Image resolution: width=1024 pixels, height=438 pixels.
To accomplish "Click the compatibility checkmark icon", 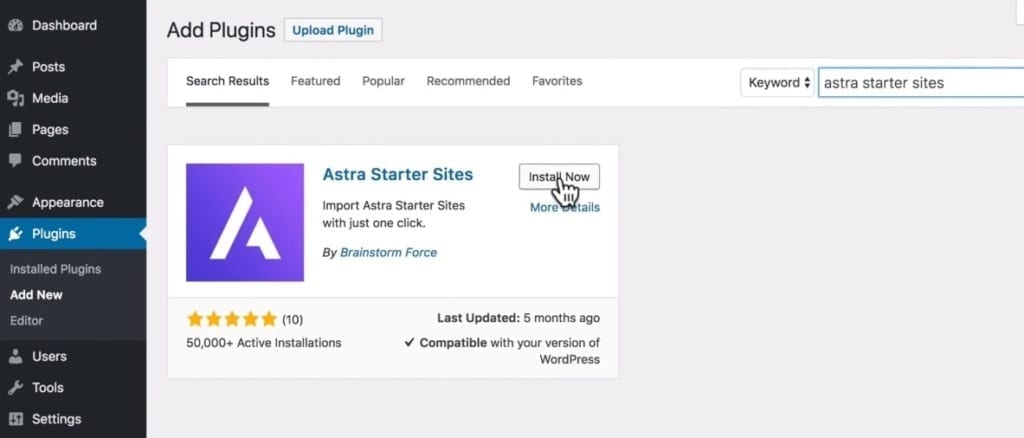I will tap(409, 342).
